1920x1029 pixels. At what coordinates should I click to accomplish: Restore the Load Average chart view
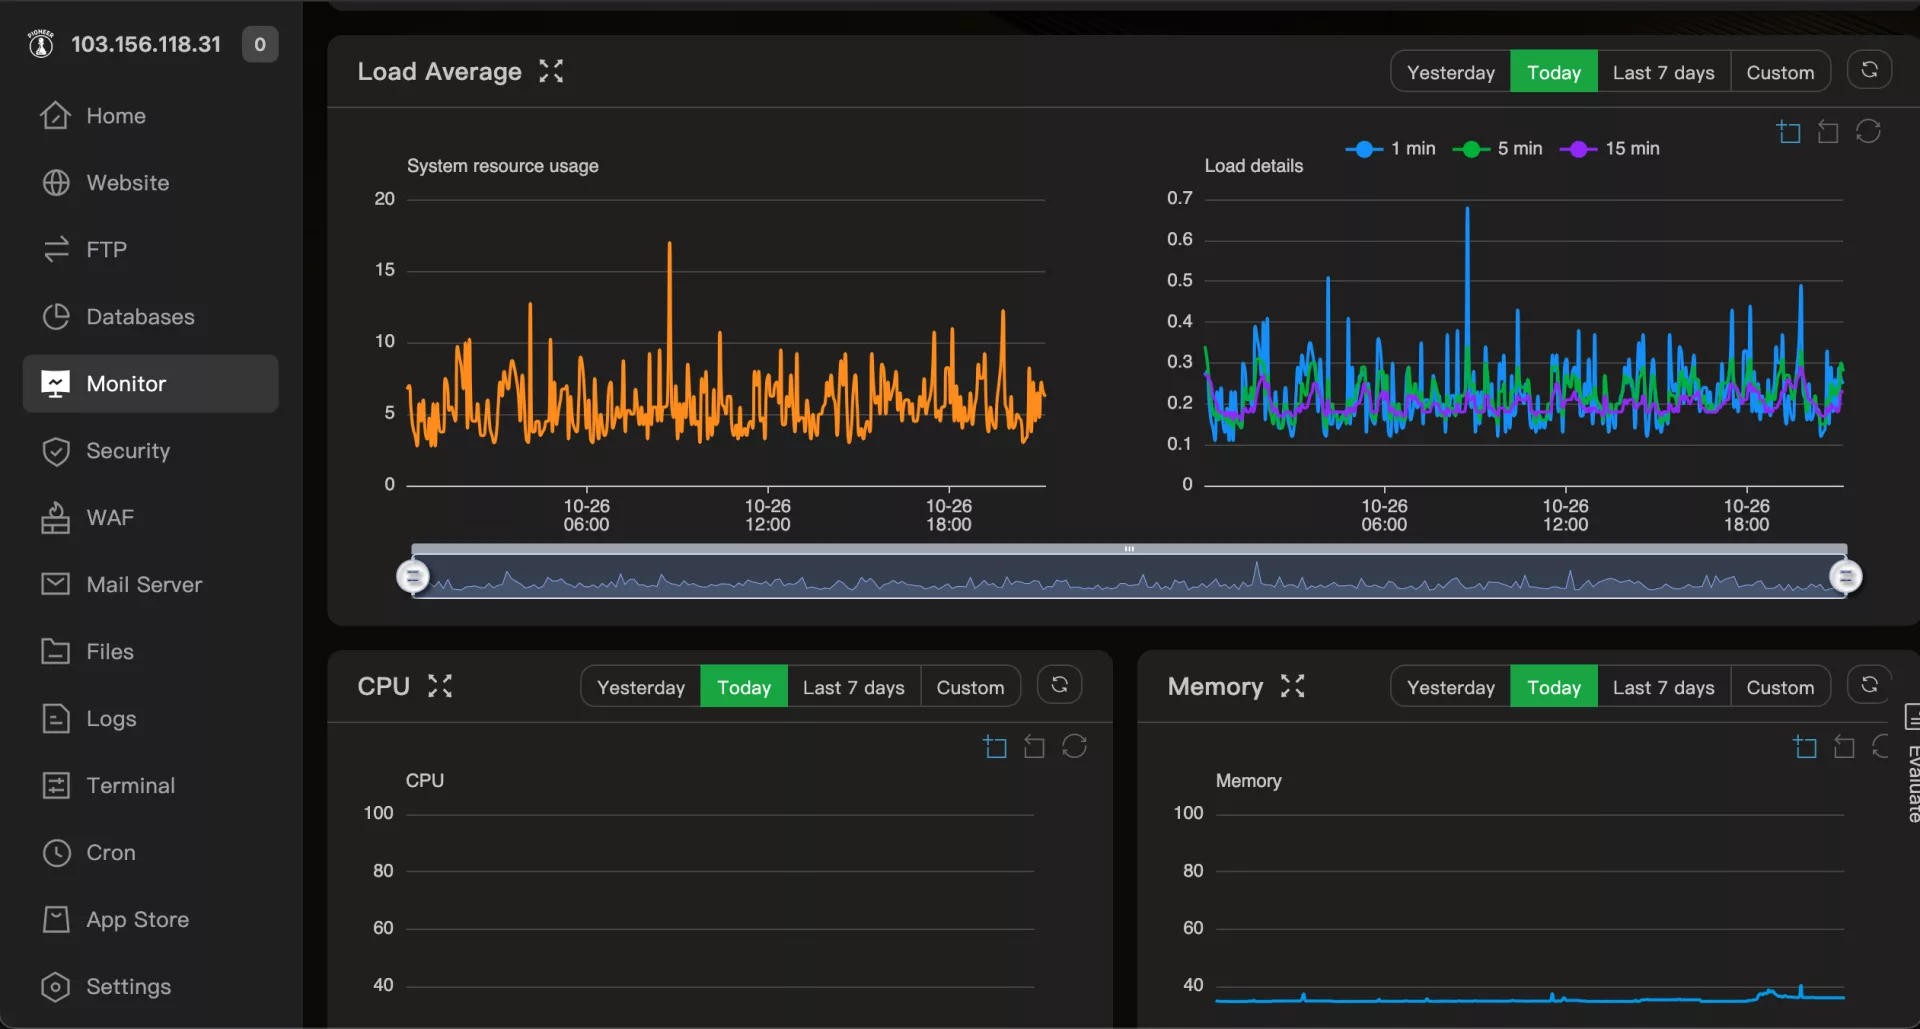(x=1868, y=131)
